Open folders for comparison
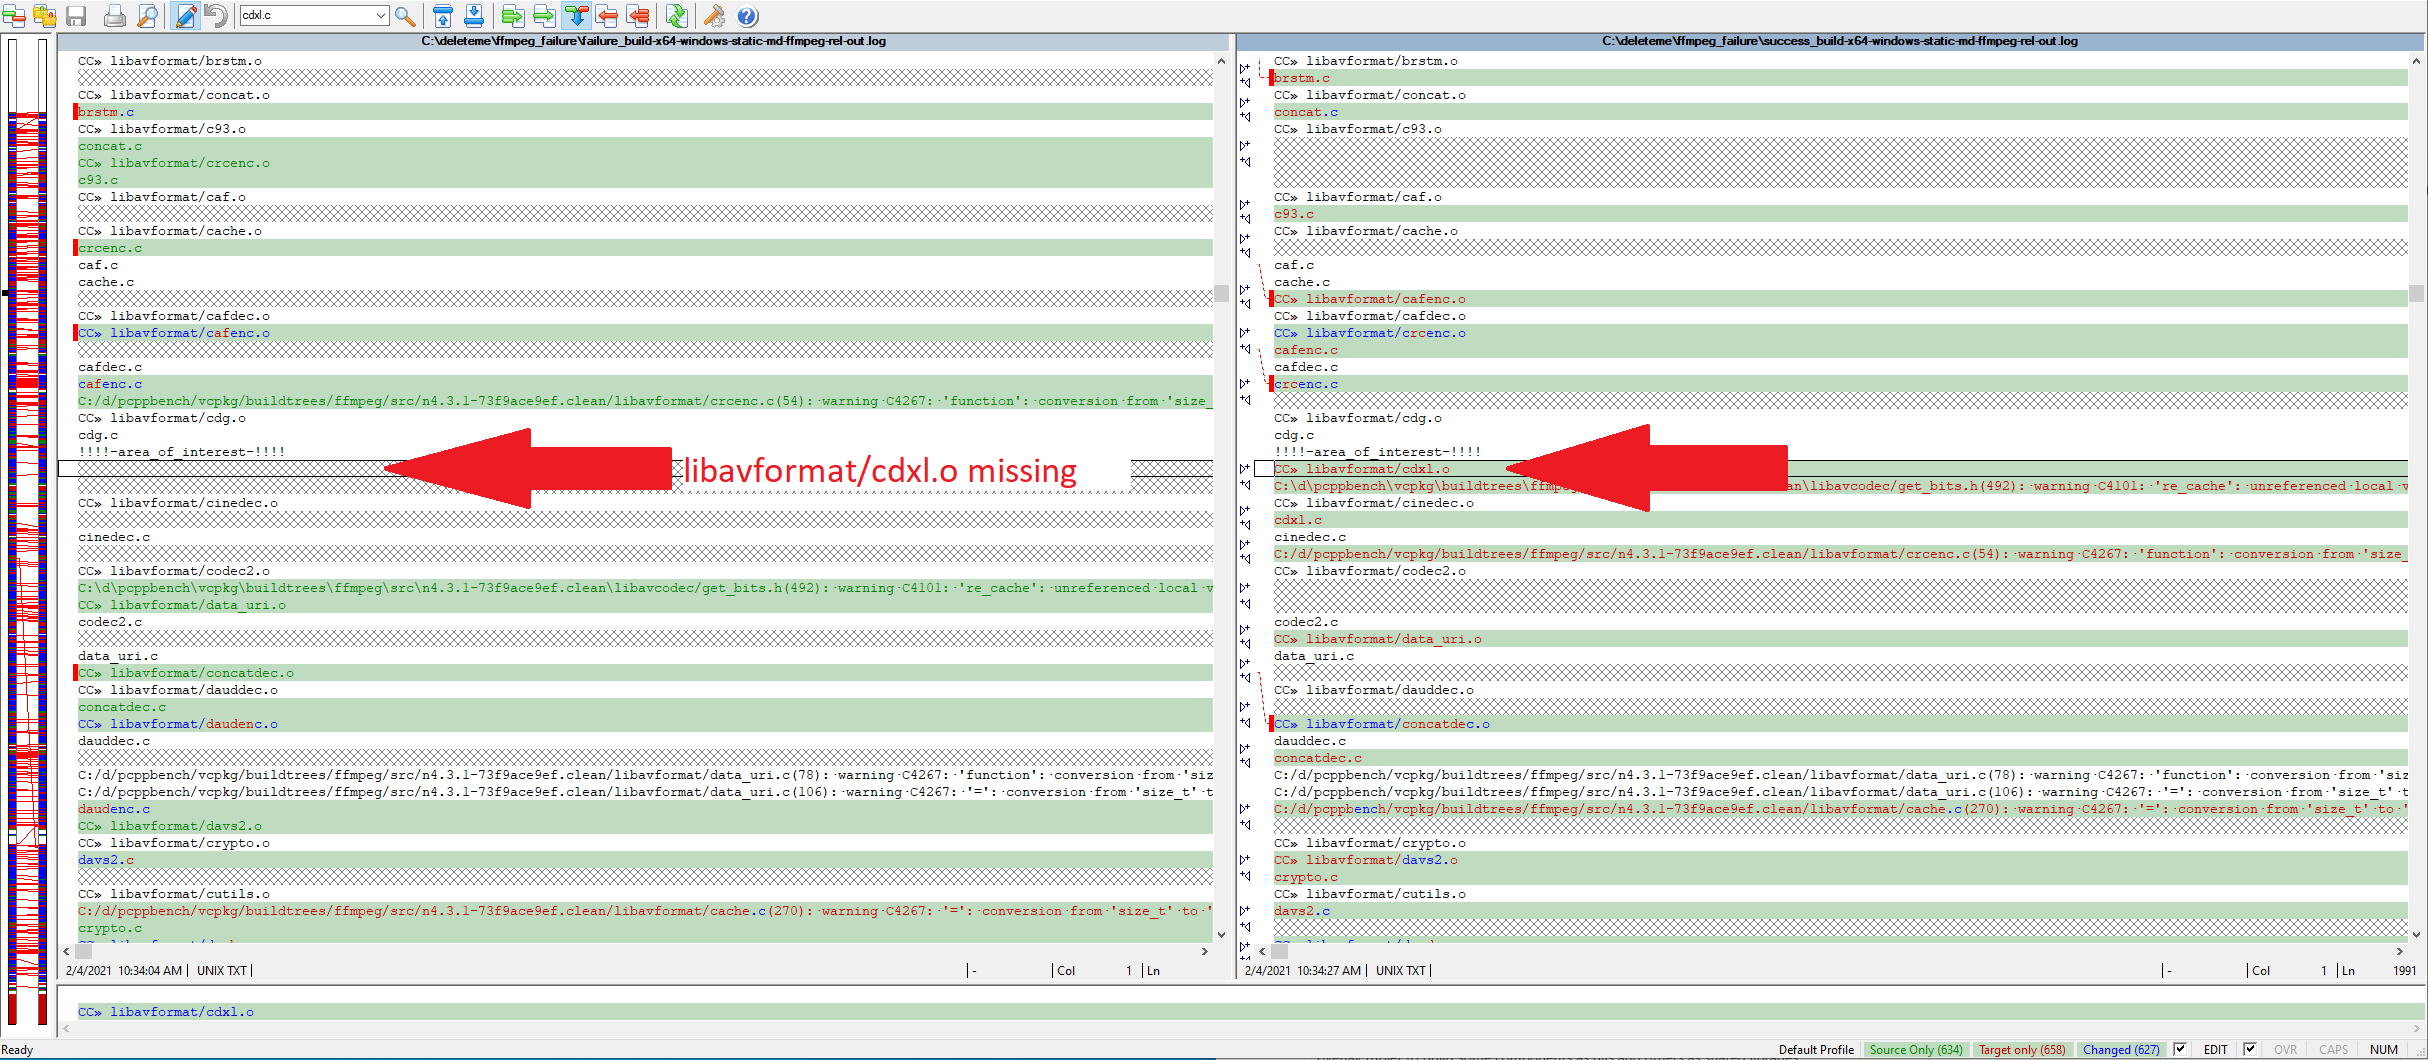 (x=45, y=16)
